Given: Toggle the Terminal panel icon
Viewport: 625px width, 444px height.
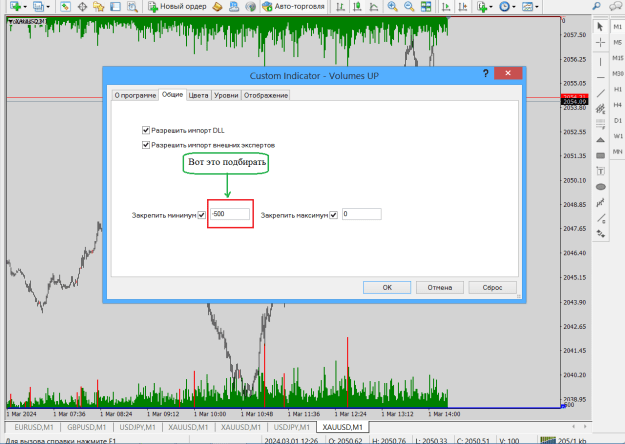Looking at the screenshot, I should click(115, 6).
